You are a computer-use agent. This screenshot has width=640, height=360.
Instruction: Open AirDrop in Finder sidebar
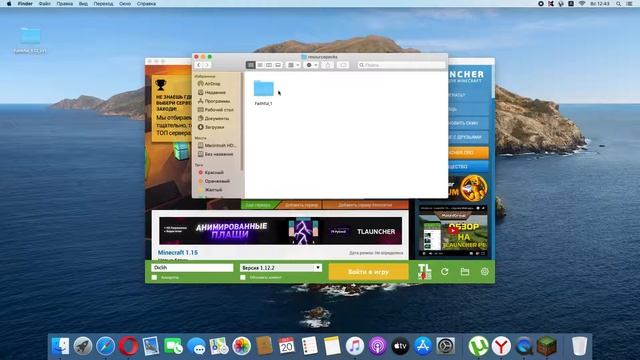(213, 84)
